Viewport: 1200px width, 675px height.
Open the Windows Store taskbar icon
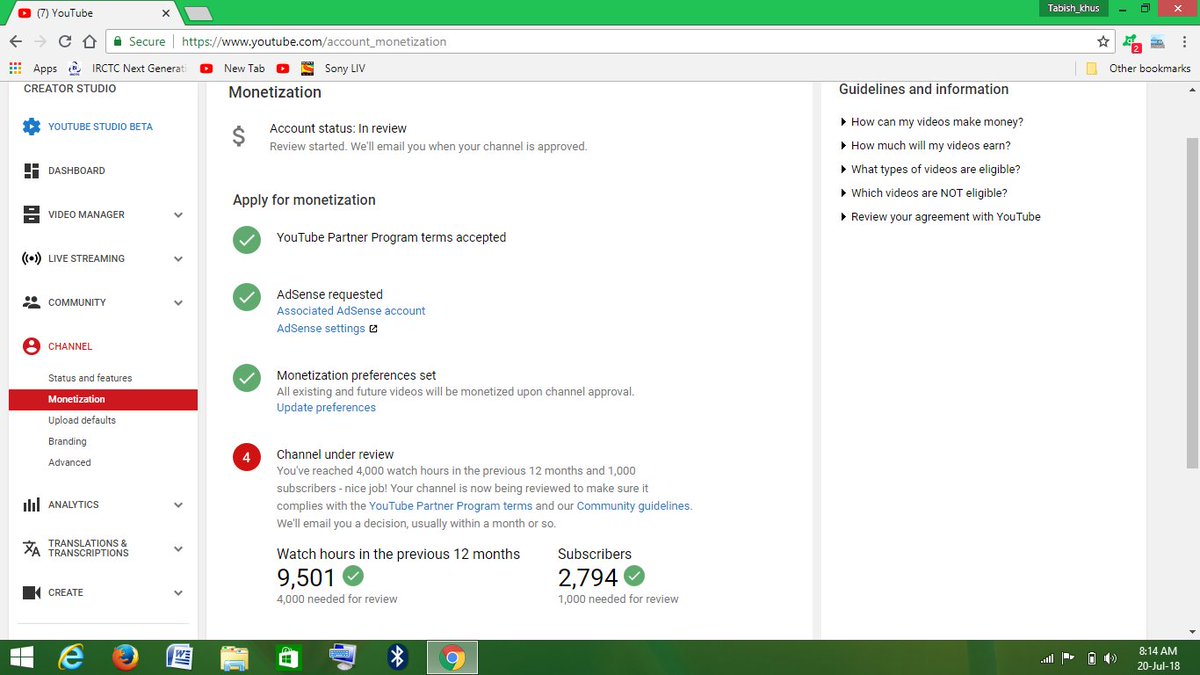pos(288,657)
